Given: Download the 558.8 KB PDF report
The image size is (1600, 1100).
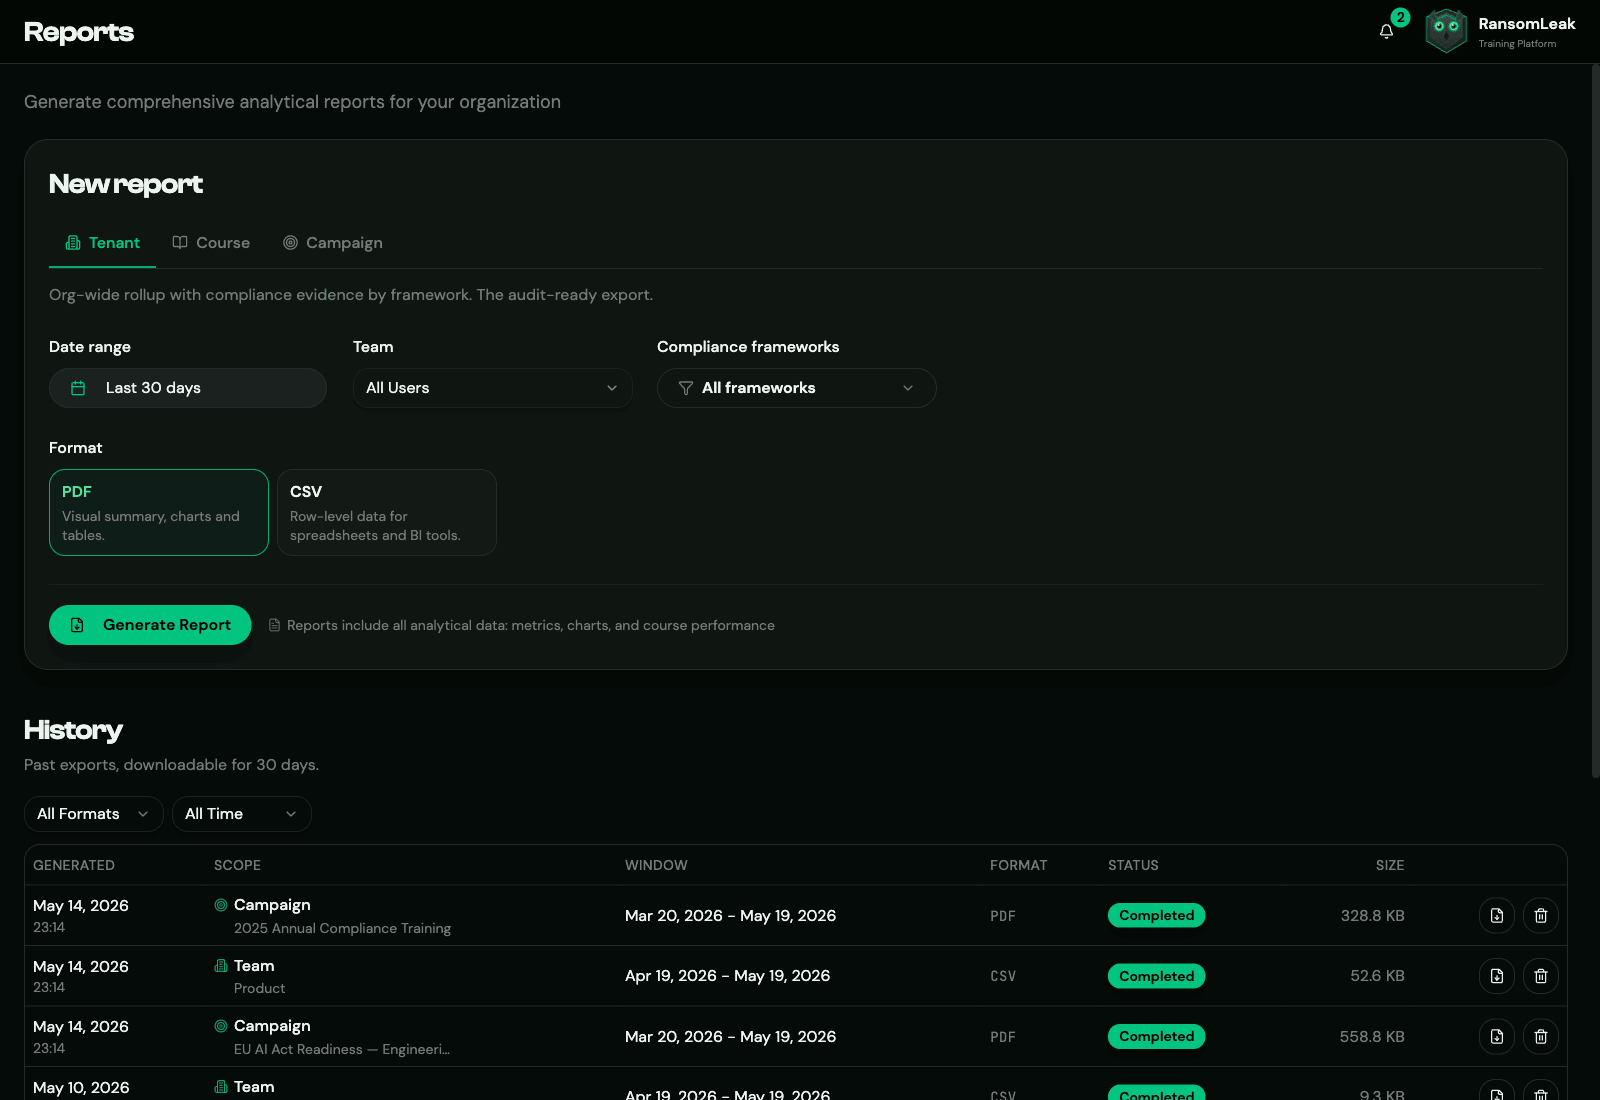Looking at the screenshot, I should pos(1497,1036).
